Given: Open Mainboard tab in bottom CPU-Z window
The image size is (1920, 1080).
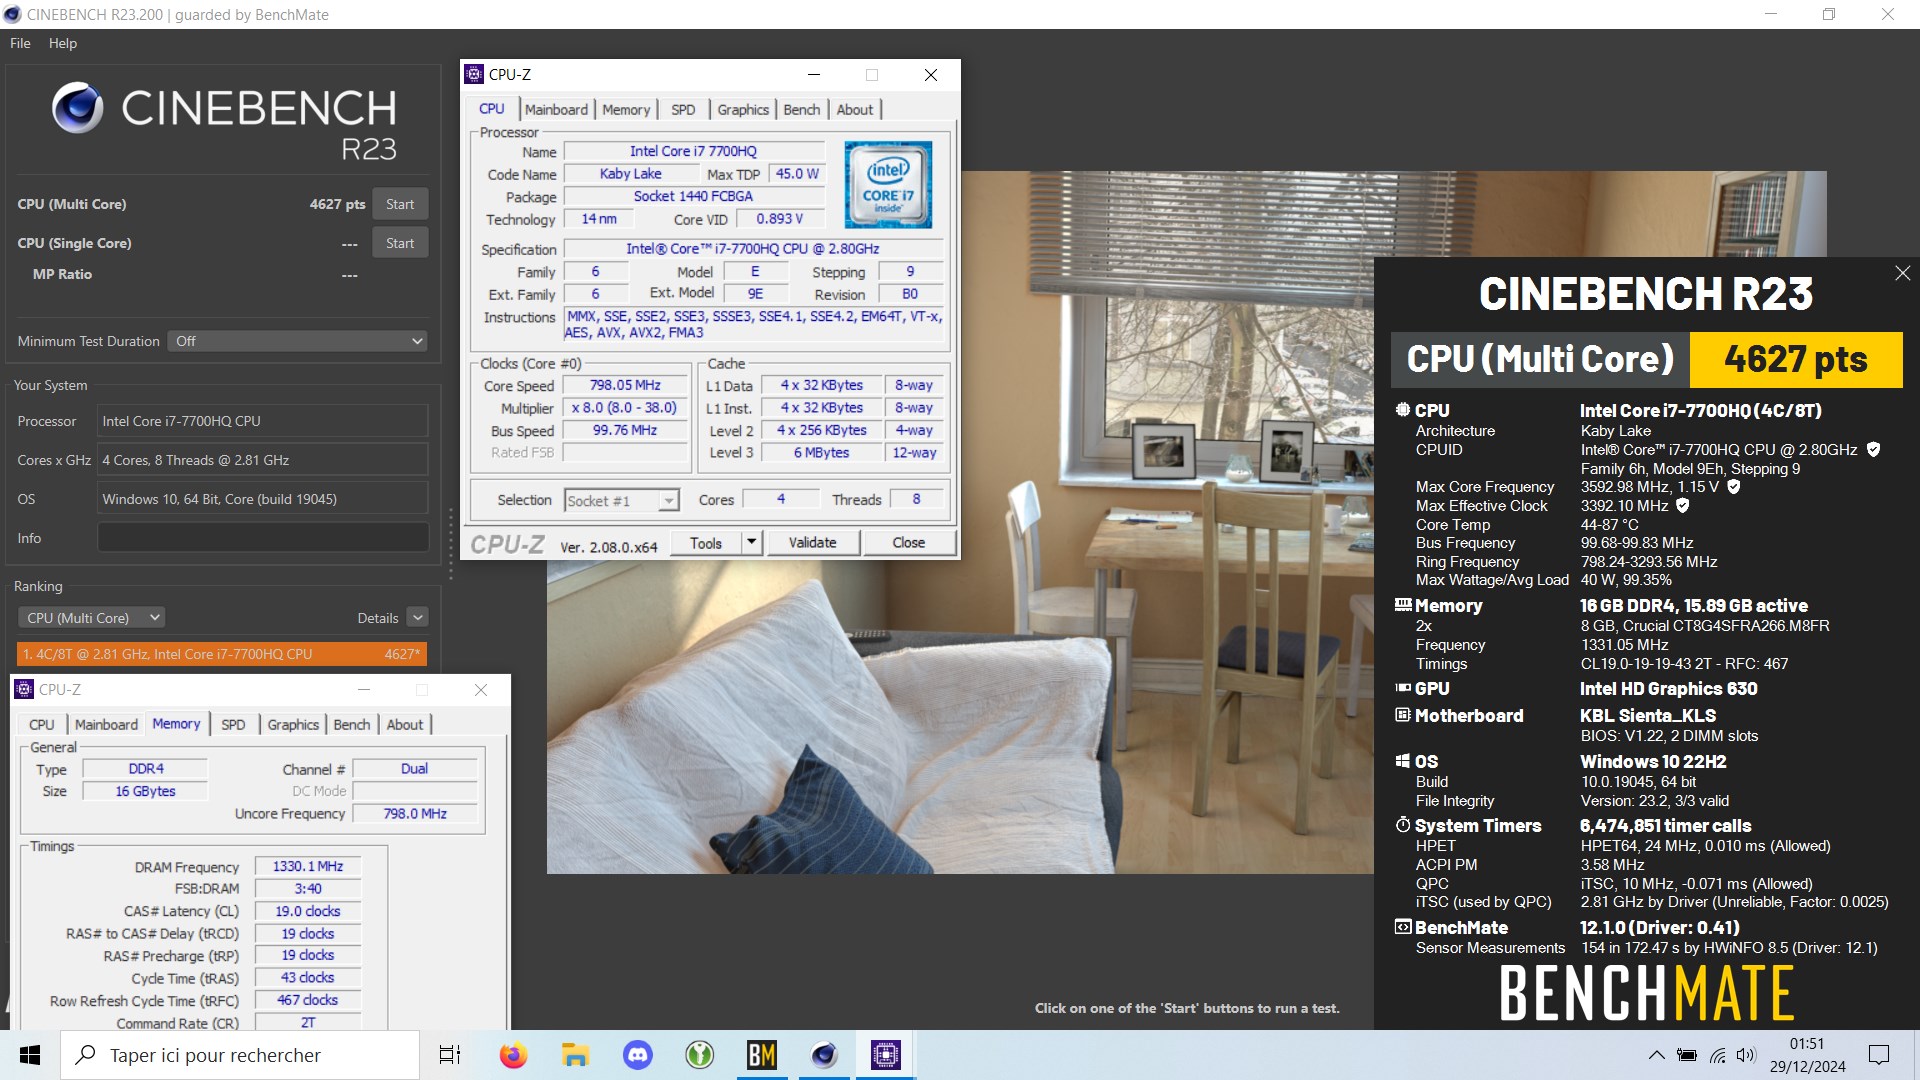Looking at the screenshot, I should [x=106, y=725].
